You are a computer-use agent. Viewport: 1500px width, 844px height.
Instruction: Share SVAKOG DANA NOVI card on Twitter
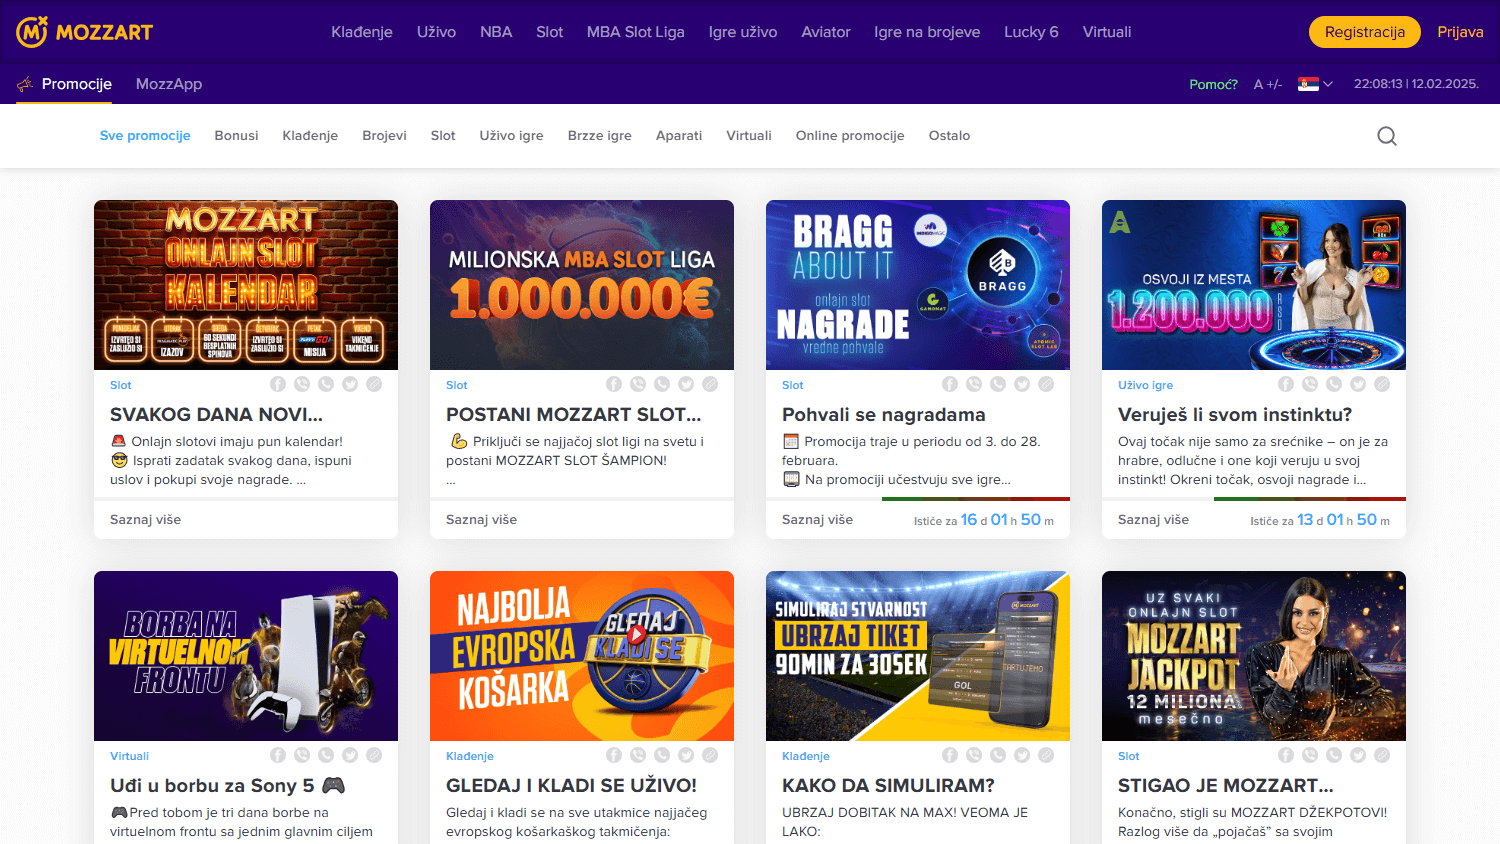coord(350,384)
